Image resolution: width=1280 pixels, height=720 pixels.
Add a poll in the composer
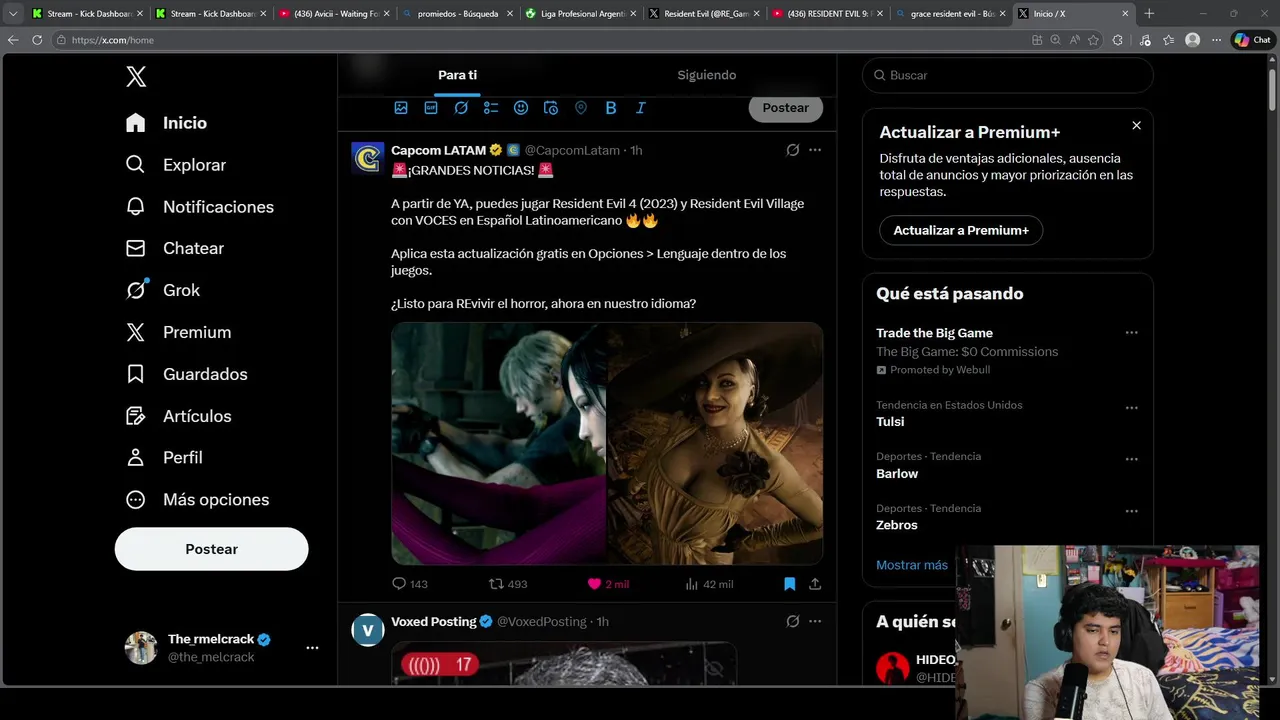(491, 108)
